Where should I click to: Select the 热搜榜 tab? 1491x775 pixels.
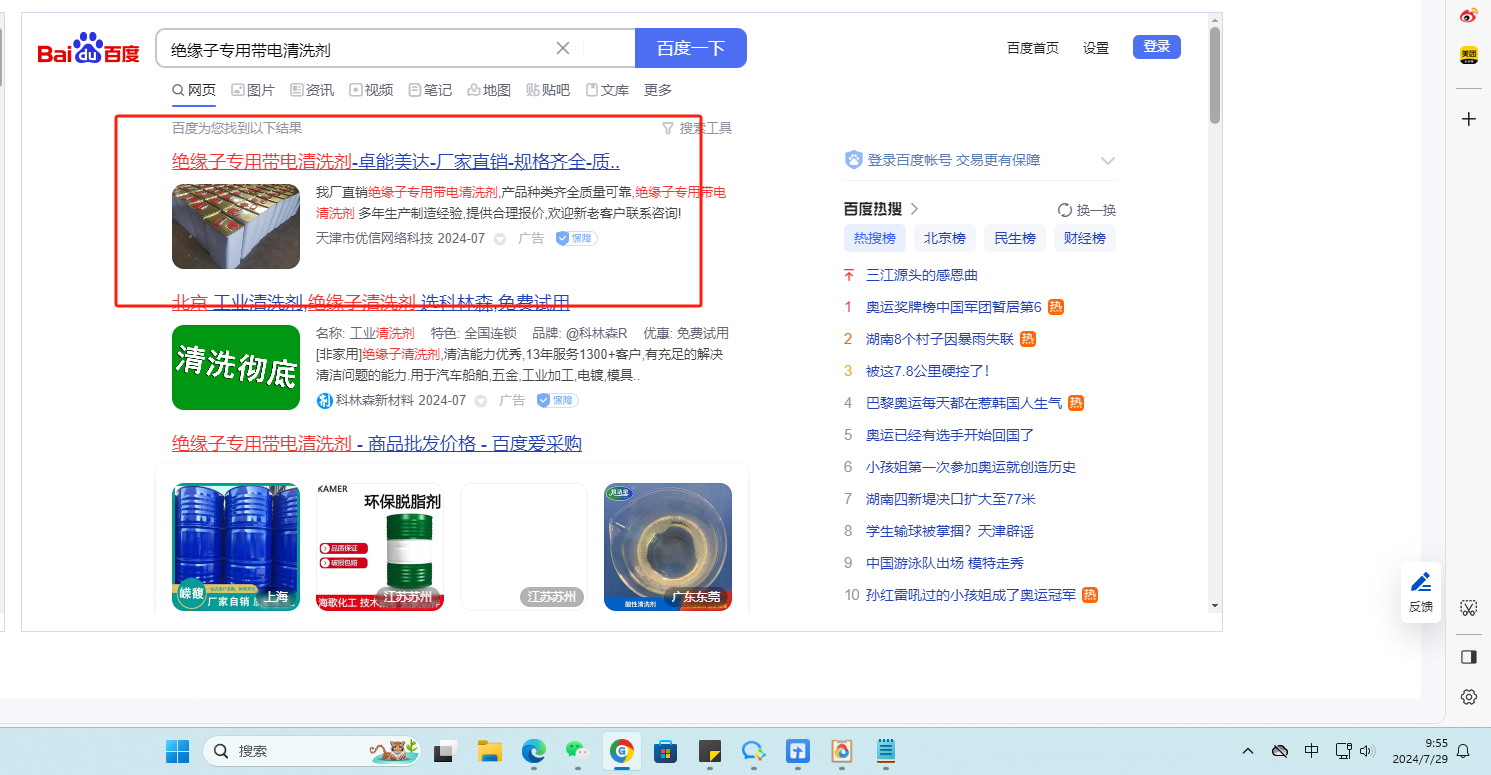click(x=875, y=238)
